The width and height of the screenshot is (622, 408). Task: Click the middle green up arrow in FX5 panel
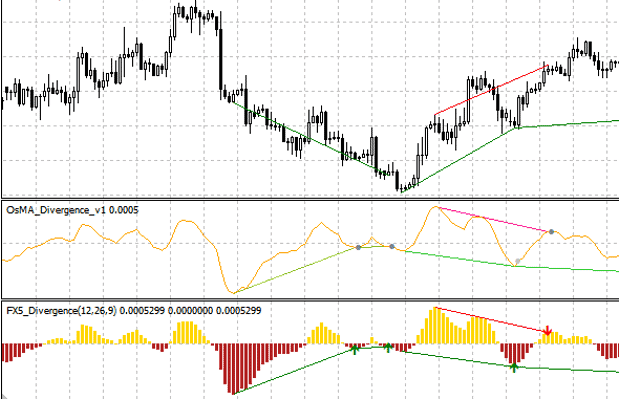click(x=388, y=348)
